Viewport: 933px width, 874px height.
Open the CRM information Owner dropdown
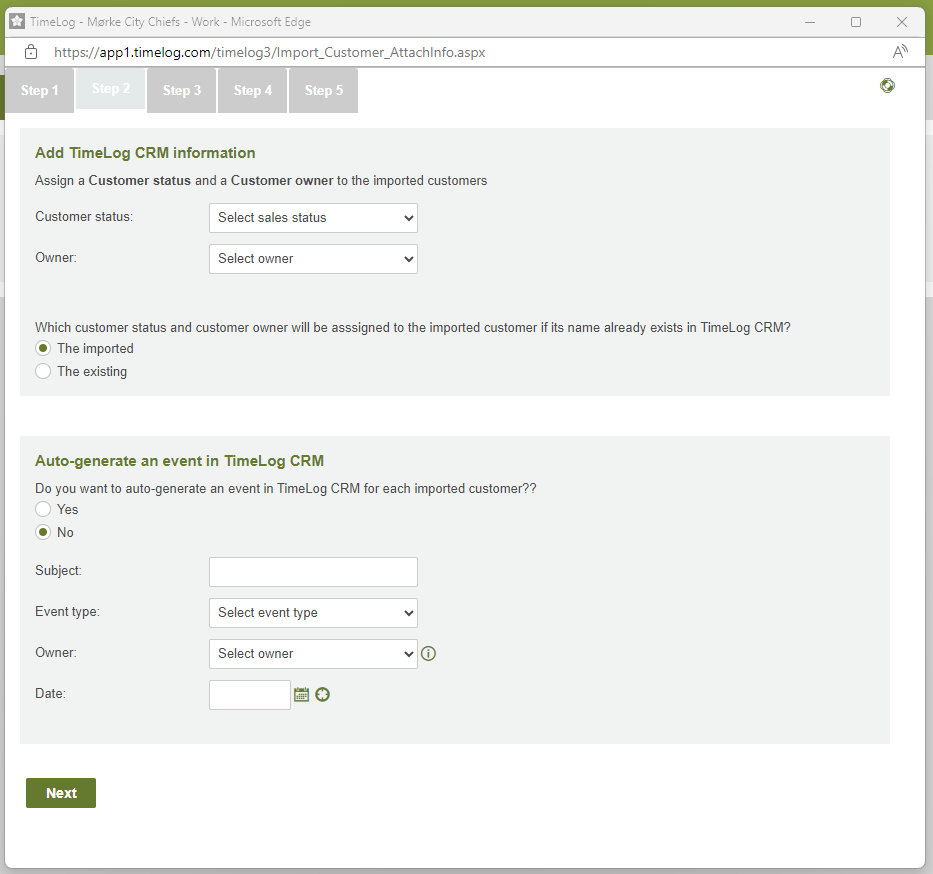tap(313, 258)
